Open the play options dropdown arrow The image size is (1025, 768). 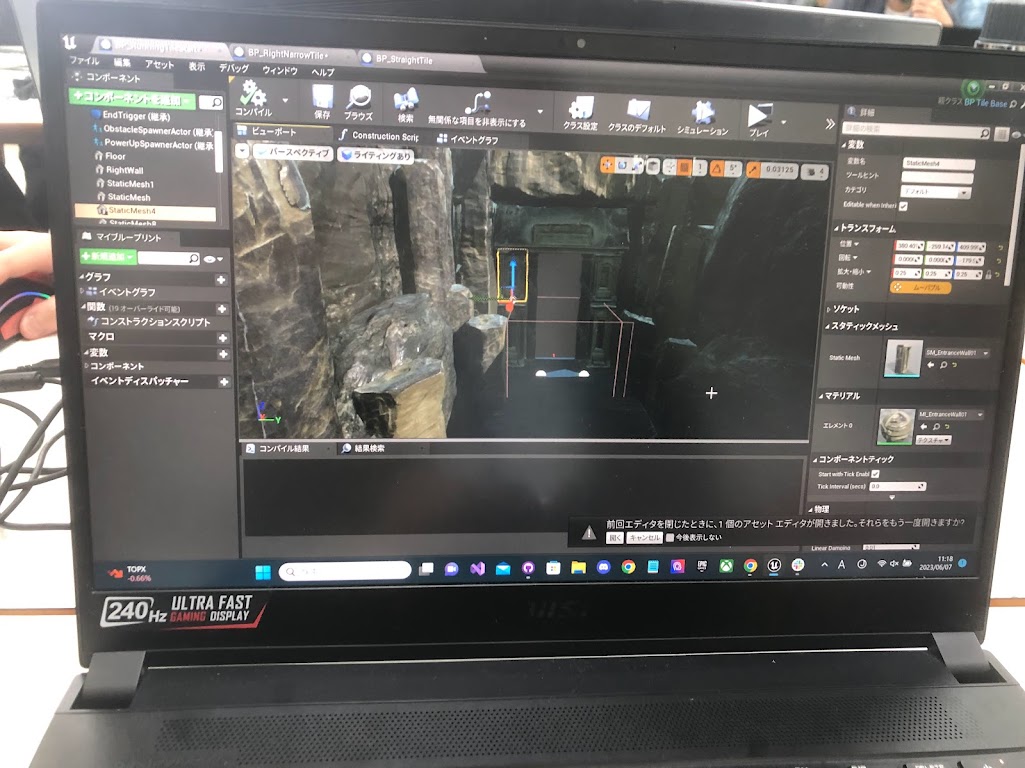coord(784,122)
